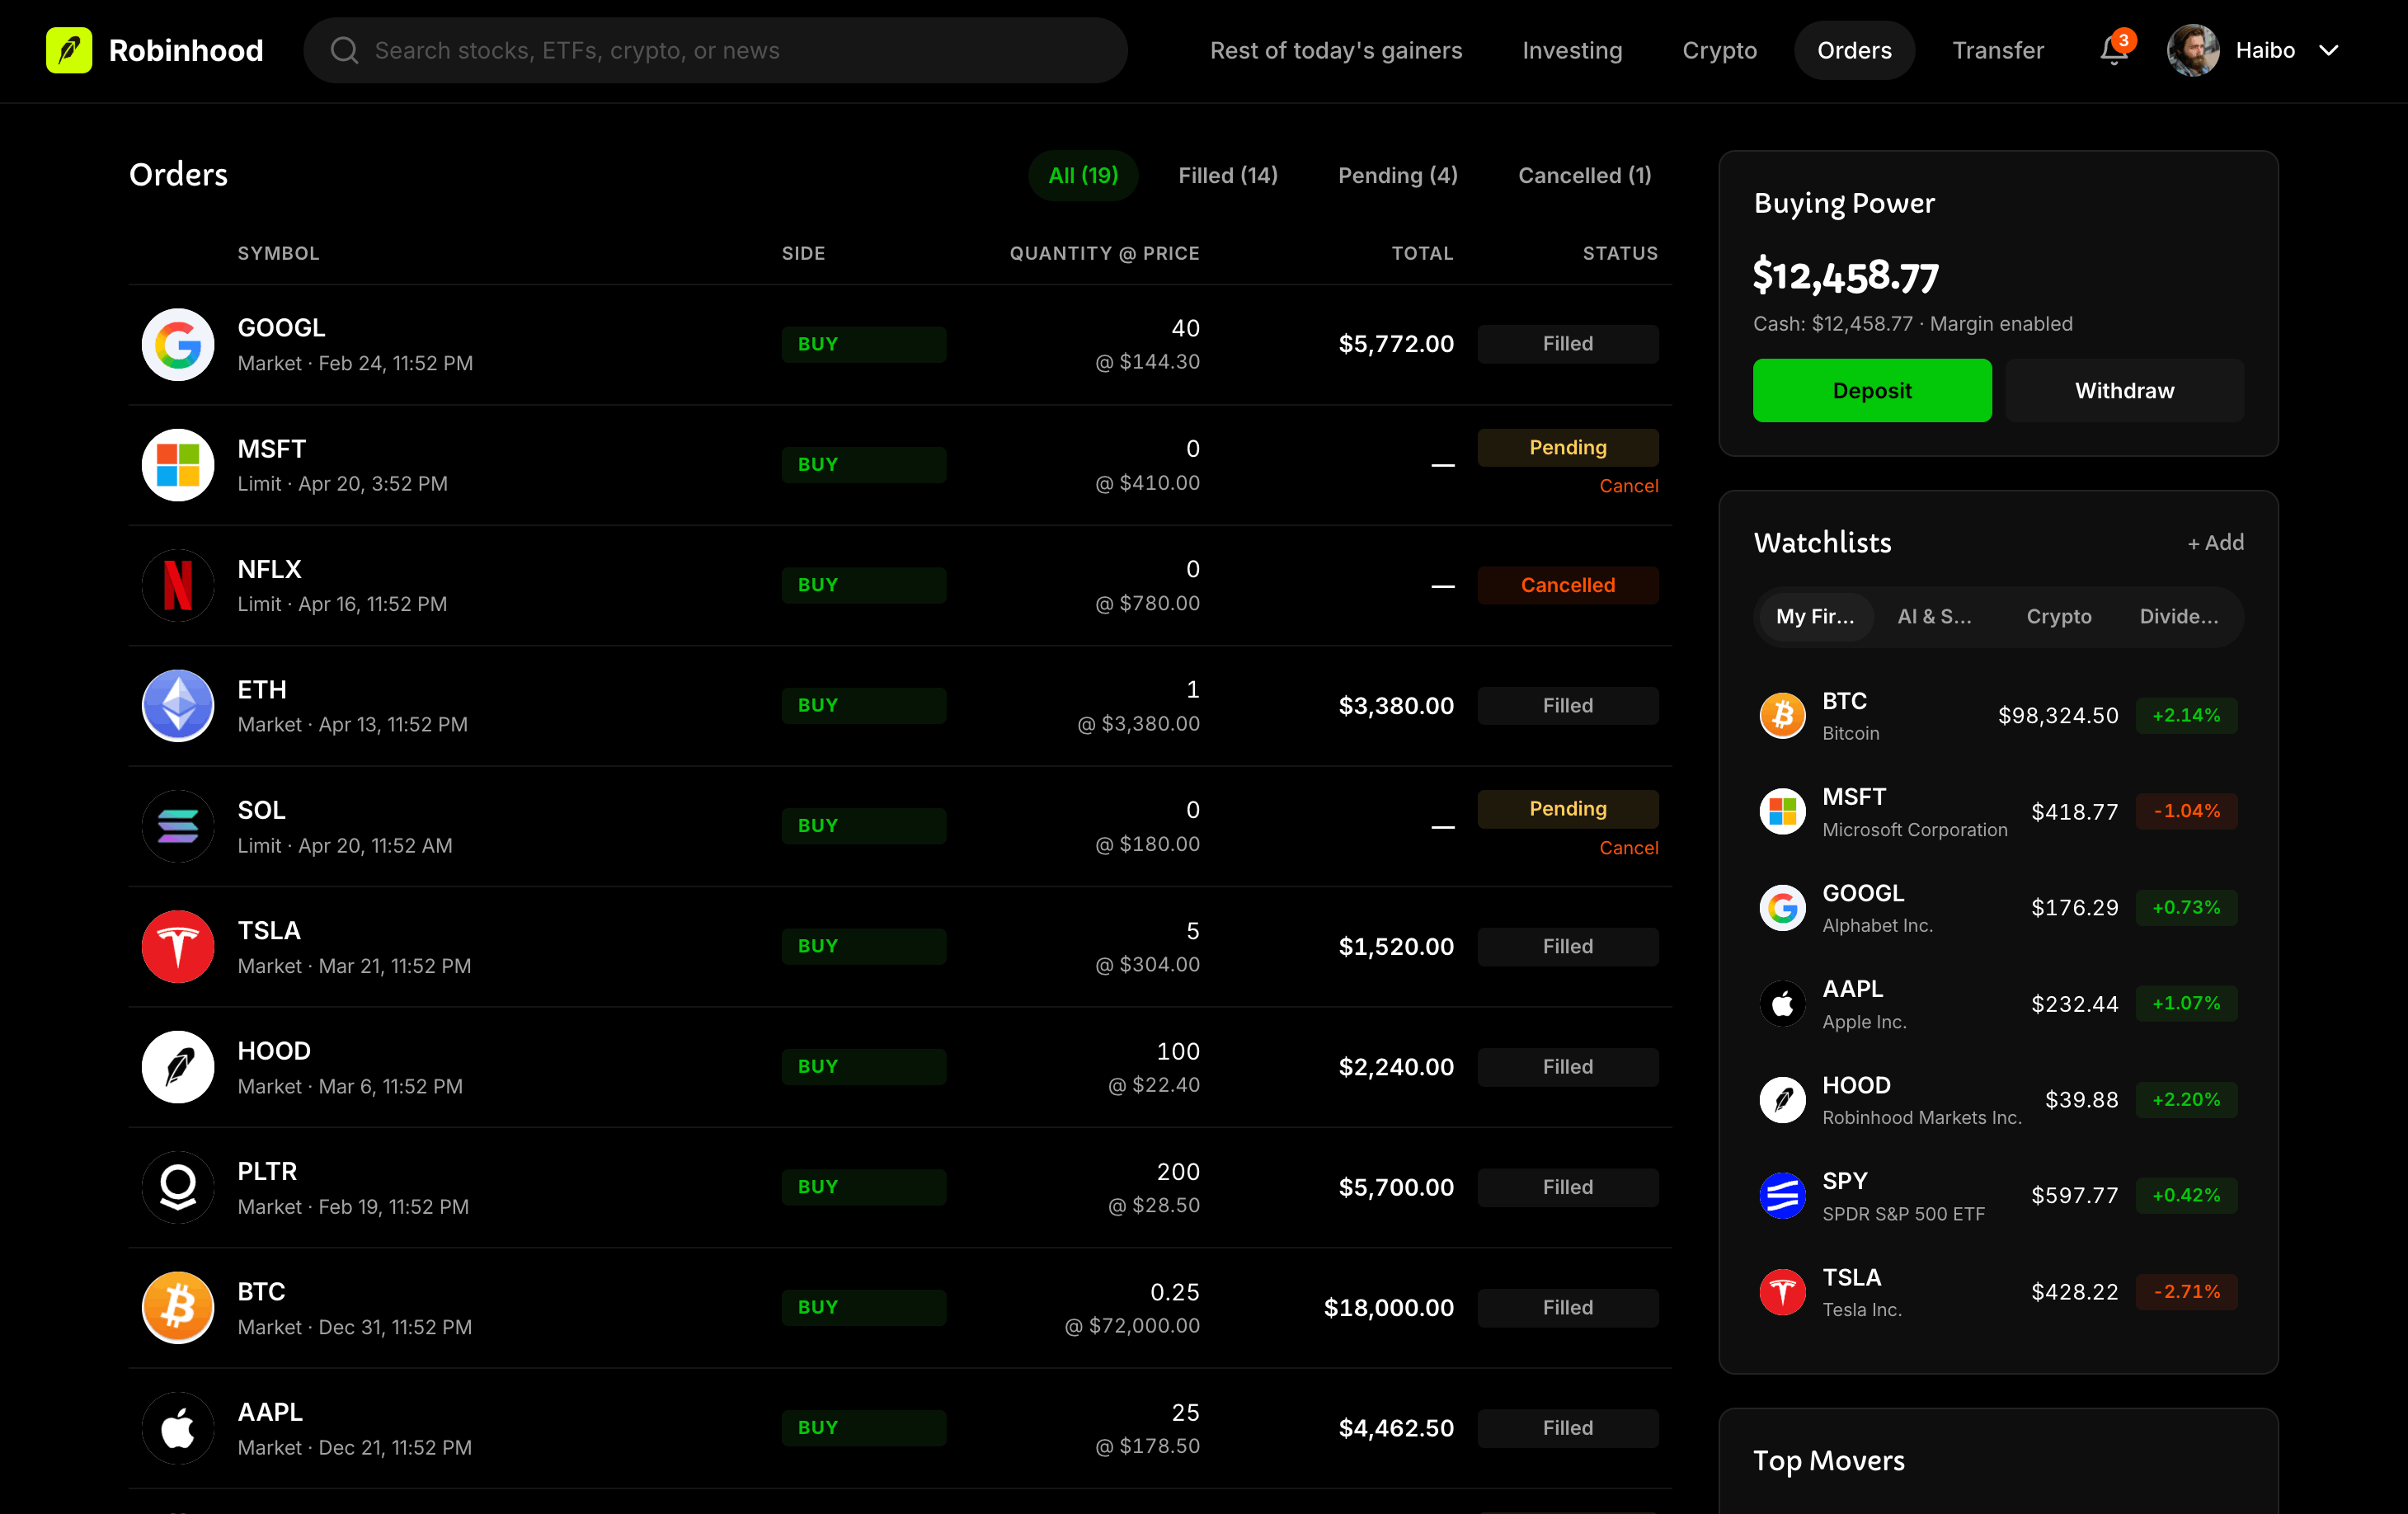Image resolution: width=2408 pixels, height=1514 pixels.
Task: Filter orders by Filled (14)
Action: coord(1228,176)
